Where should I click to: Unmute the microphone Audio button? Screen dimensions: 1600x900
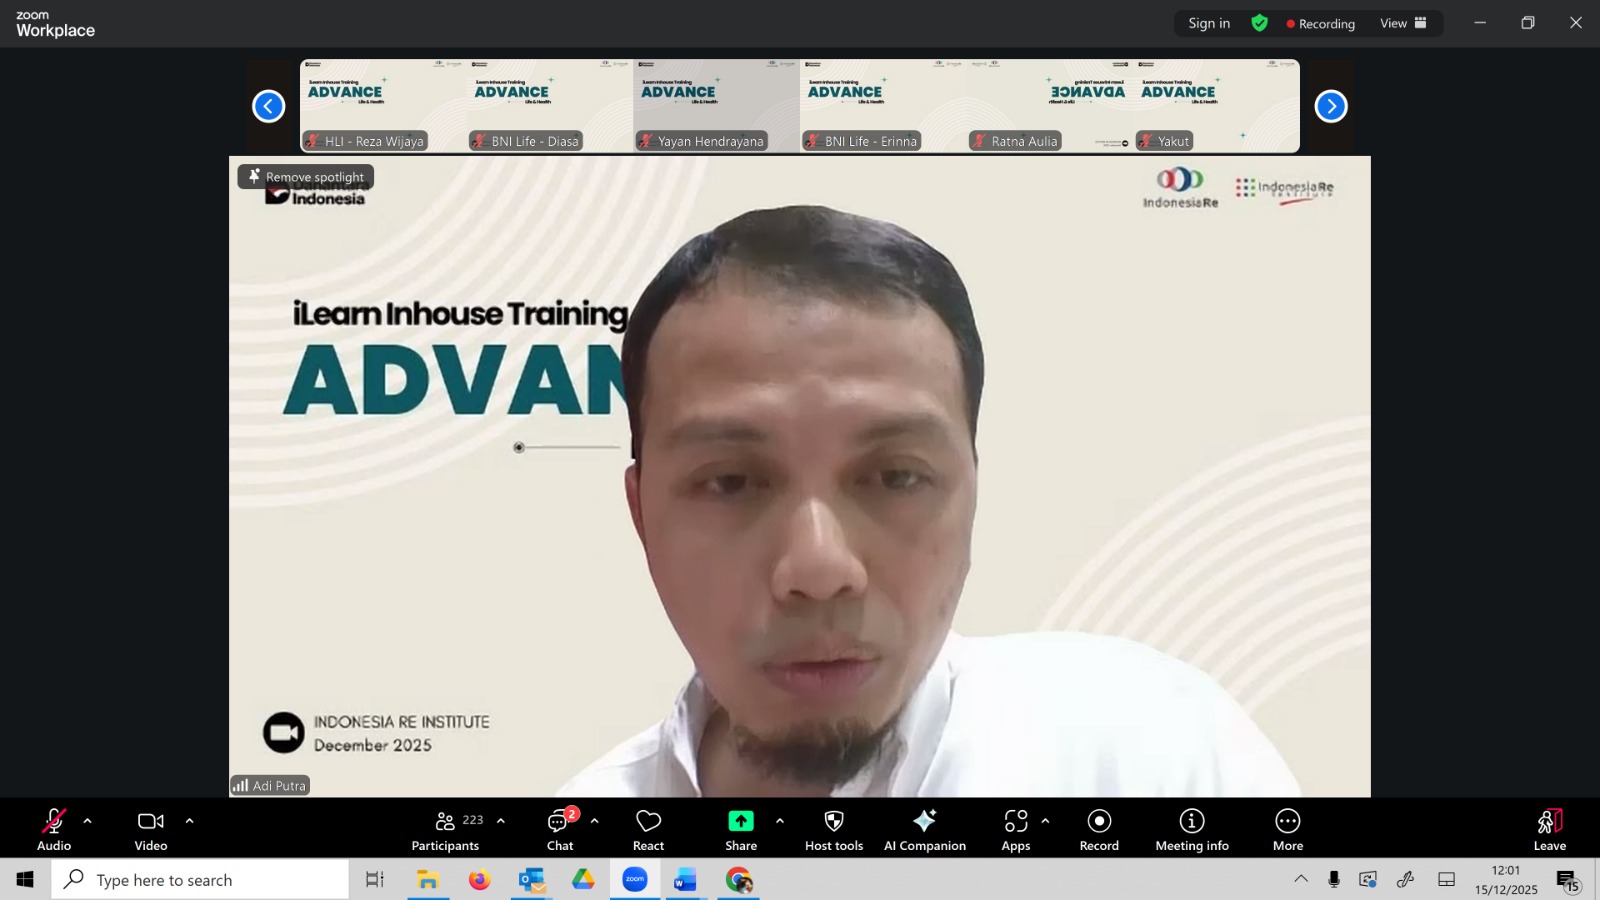pos(54,829)
